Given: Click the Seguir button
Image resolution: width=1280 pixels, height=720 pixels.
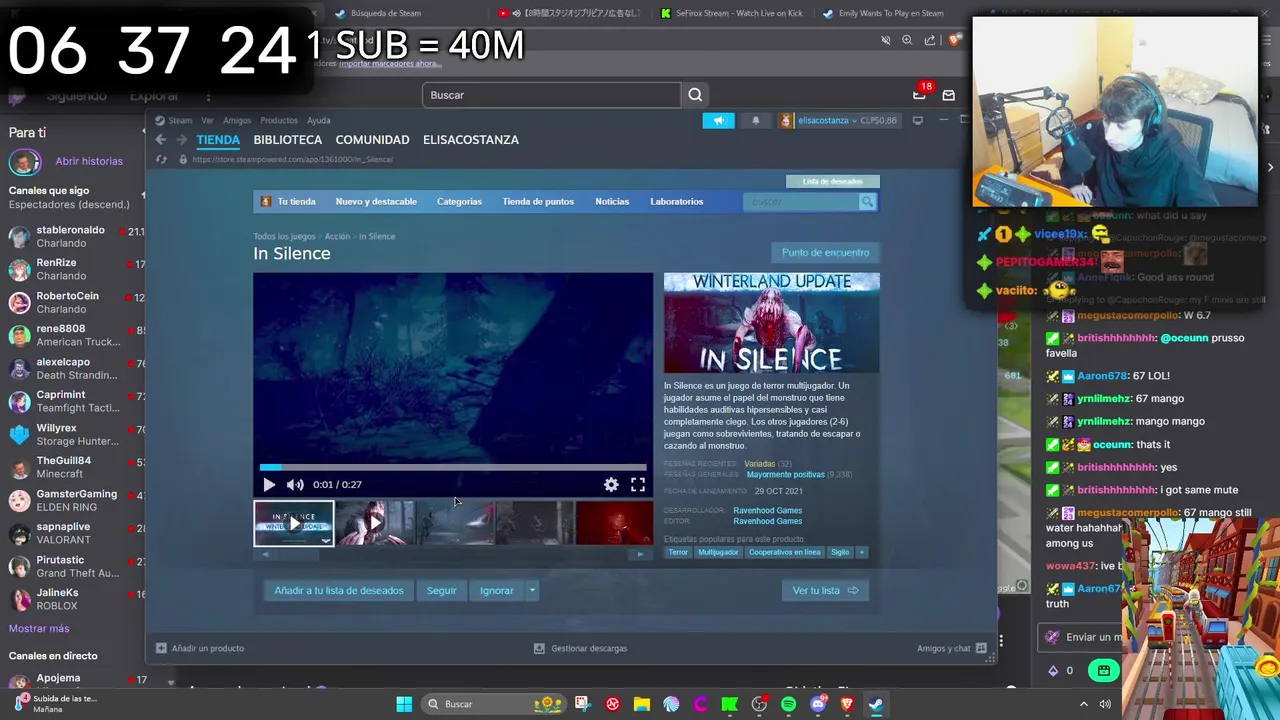Looking at the screenshot, I should tap(441, 591).
